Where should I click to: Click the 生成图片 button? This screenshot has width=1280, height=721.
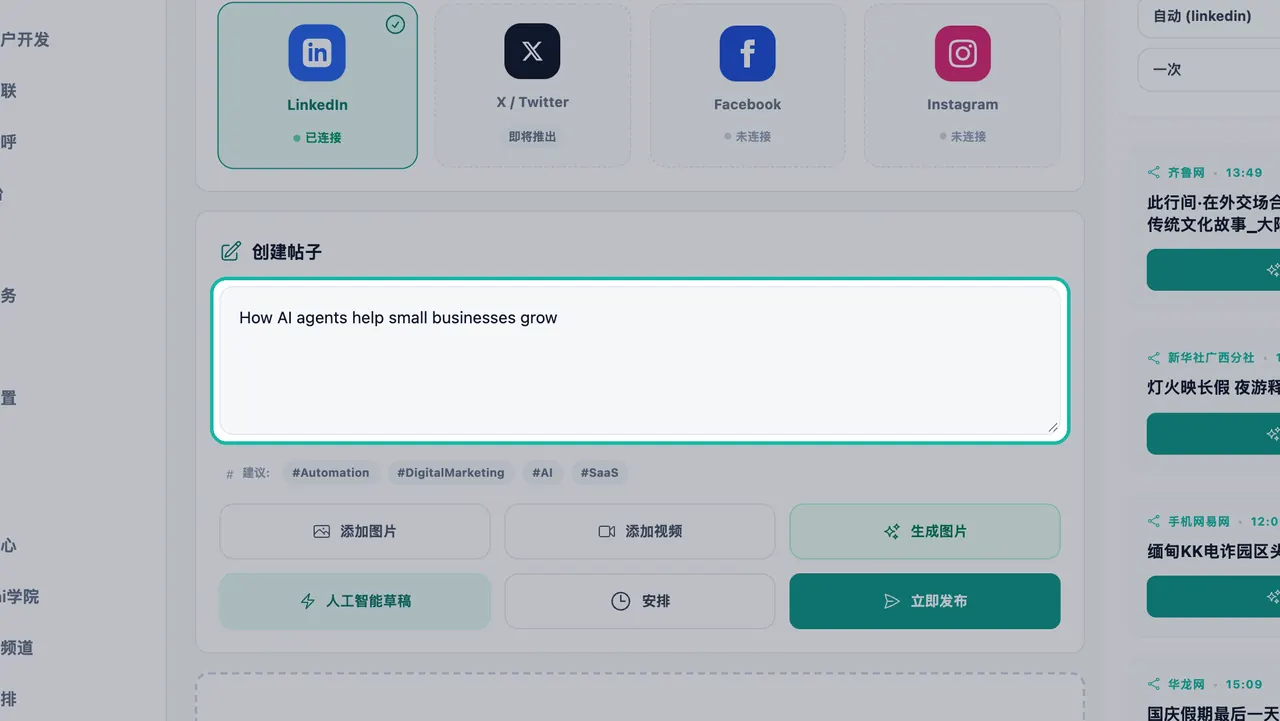pyautogui.click(x=925, y=531)
